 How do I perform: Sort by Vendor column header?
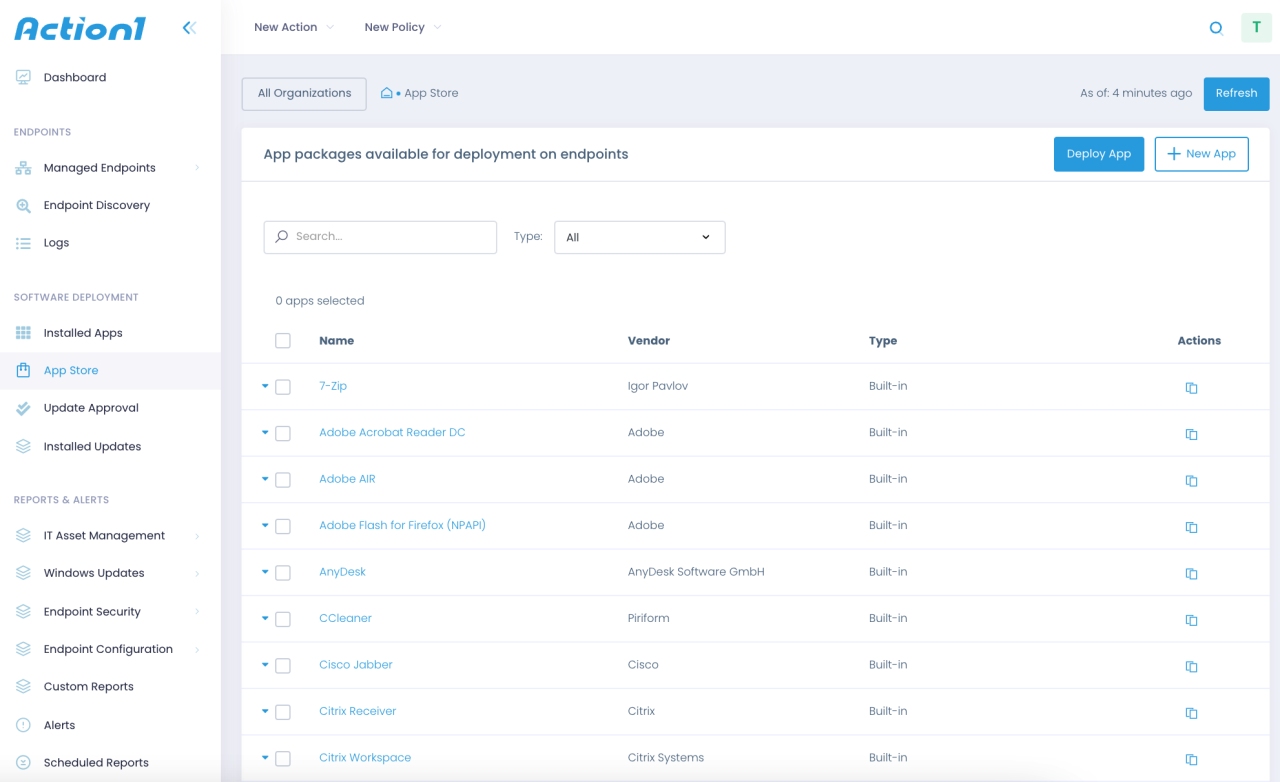tap(649, 341)
